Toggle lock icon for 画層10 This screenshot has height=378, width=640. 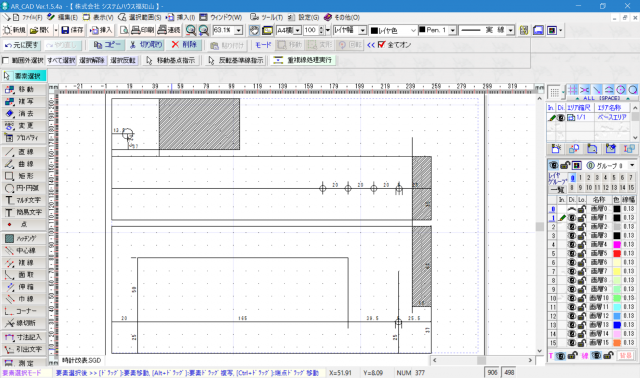click(581, 298)
